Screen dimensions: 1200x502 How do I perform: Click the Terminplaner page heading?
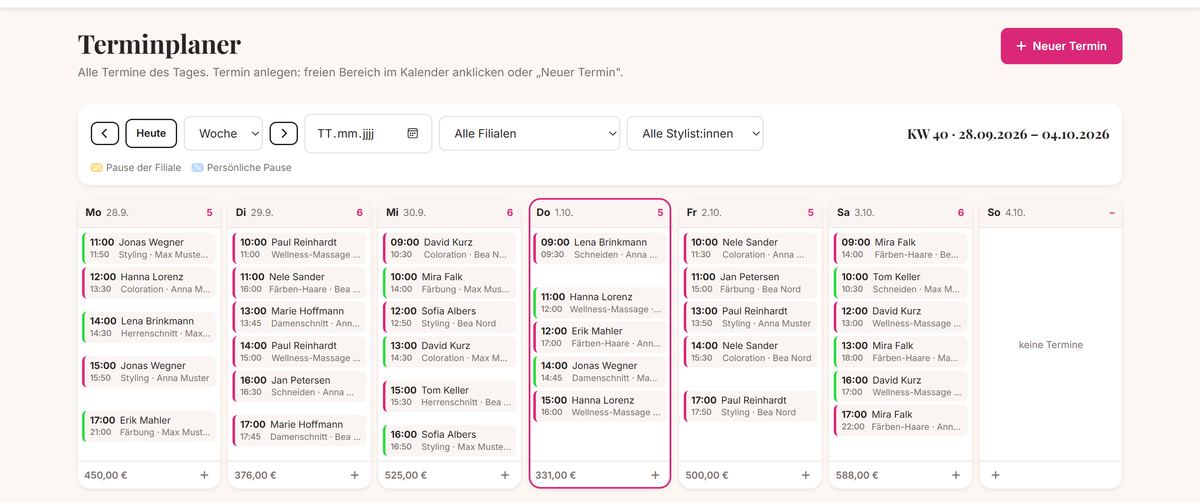[x=159, y=45]
